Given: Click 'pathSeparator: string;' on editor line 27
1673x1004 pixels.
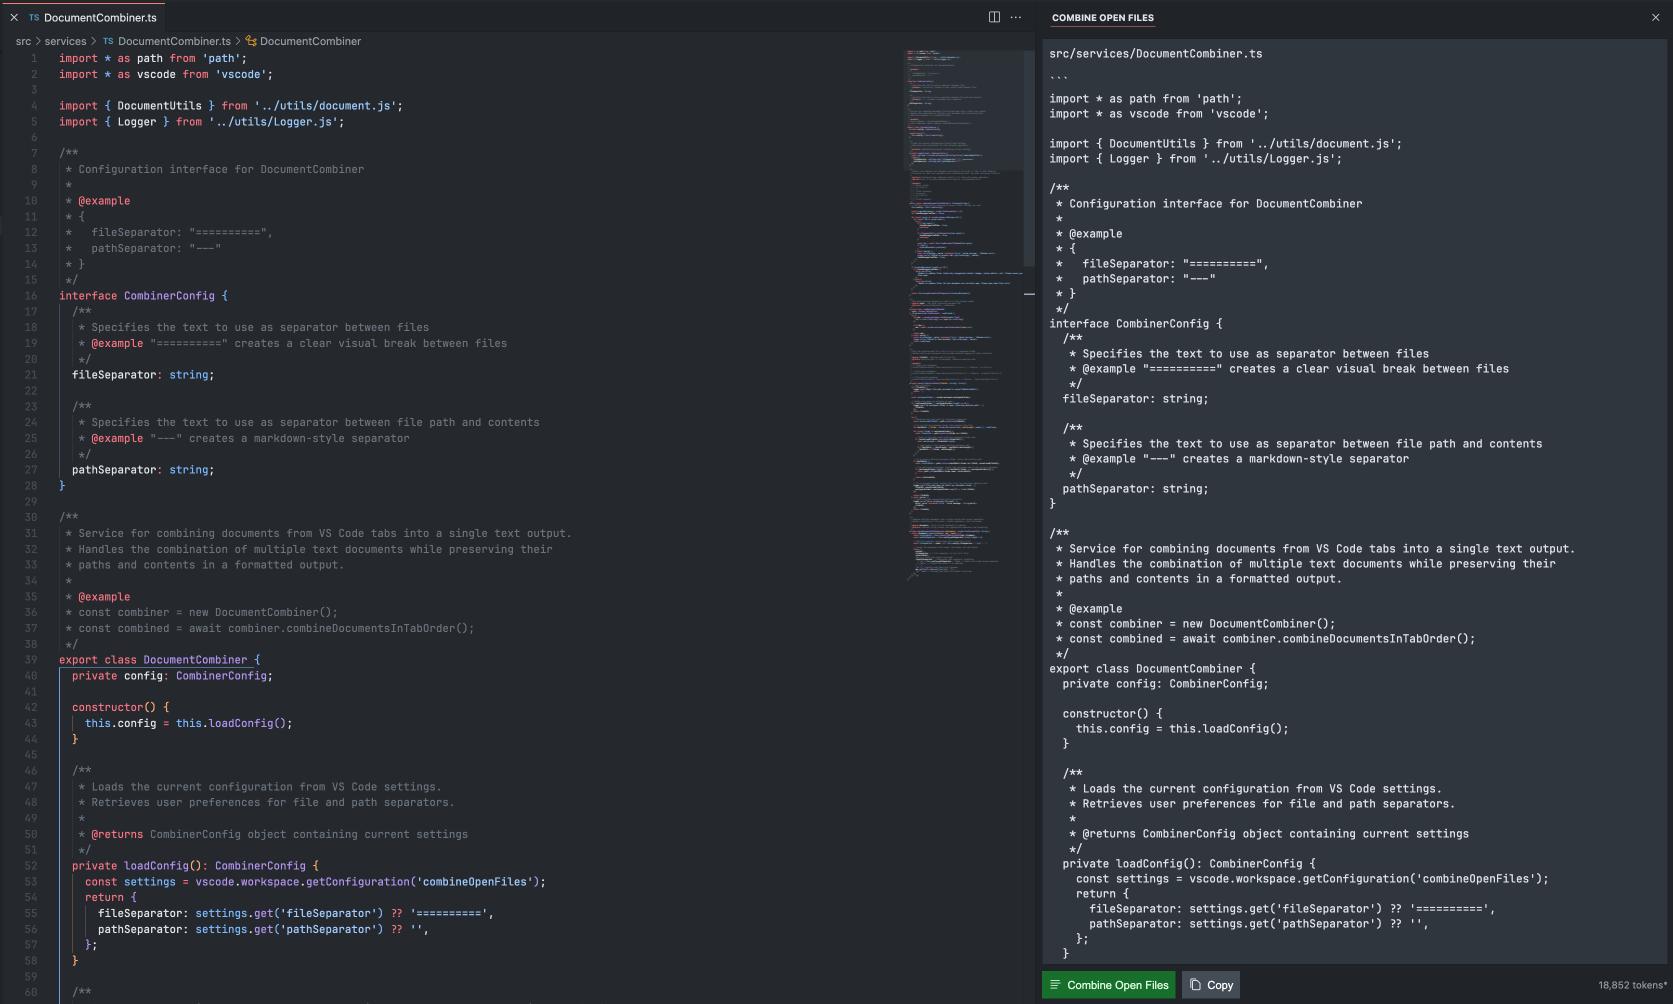Looking at the screenshot, I should (x=143, y=470).
